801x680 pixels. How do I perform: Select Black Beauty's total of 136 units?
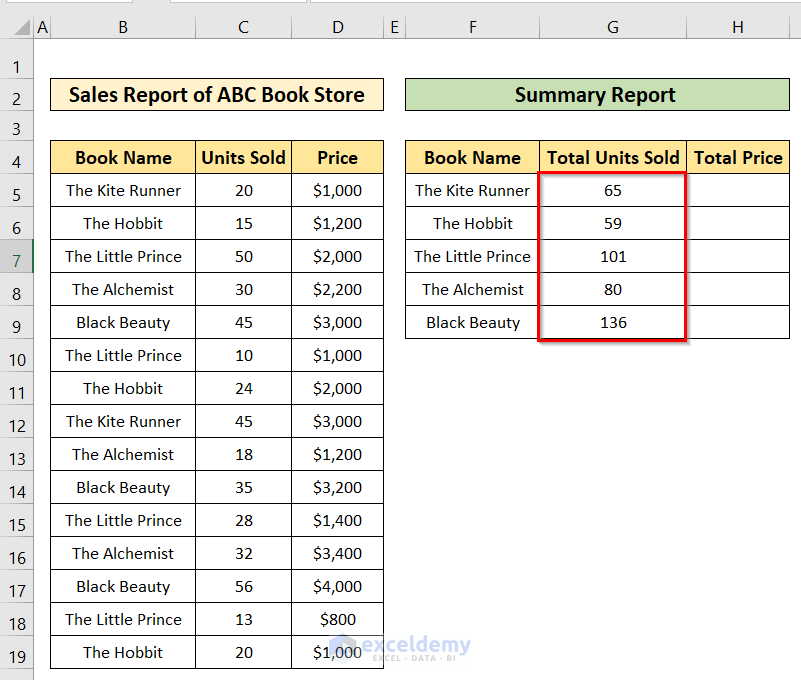(612, 322)
